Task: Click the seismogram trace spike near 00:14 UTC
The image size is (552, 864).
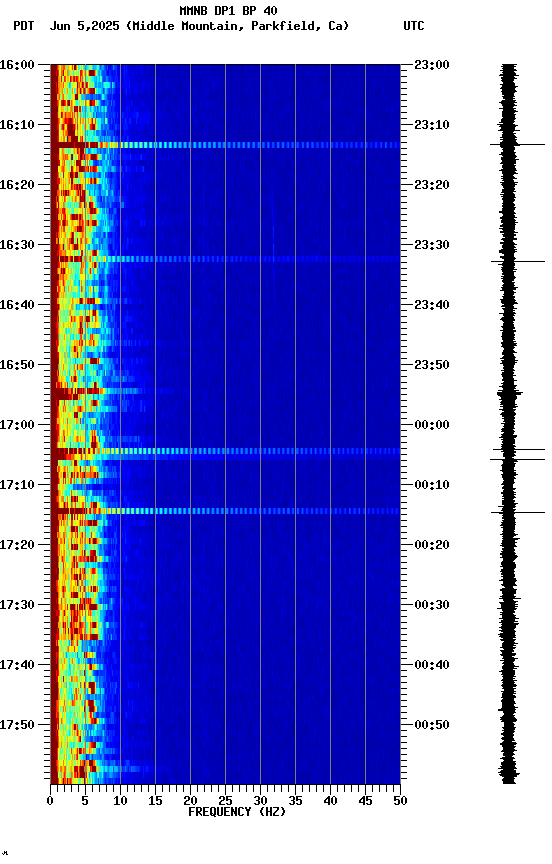Action: pos(517,513)
